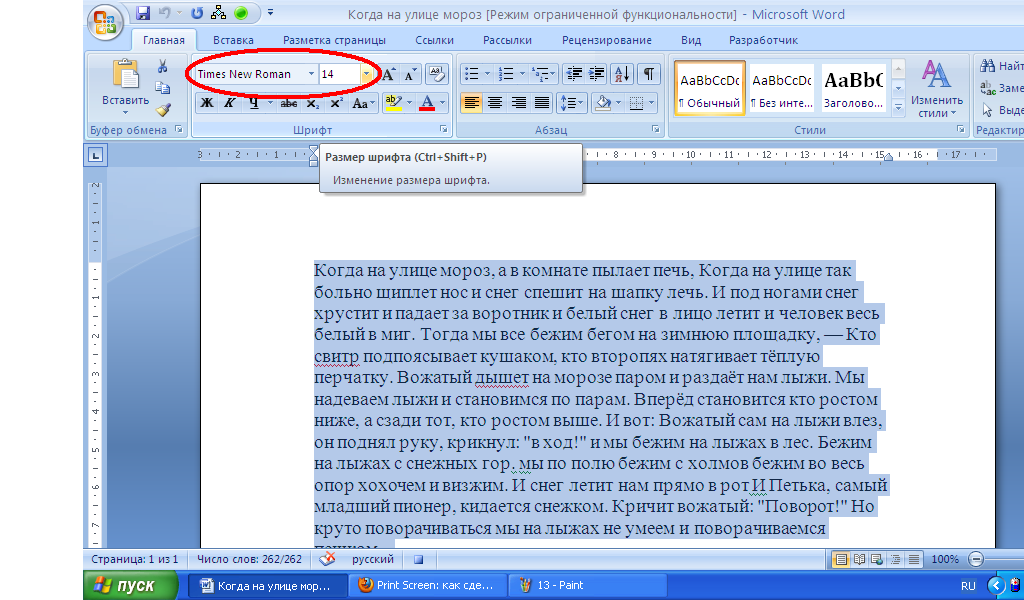Open the font color dropdown arrow
Viewport: 1024px width, 600px height.
443,103
